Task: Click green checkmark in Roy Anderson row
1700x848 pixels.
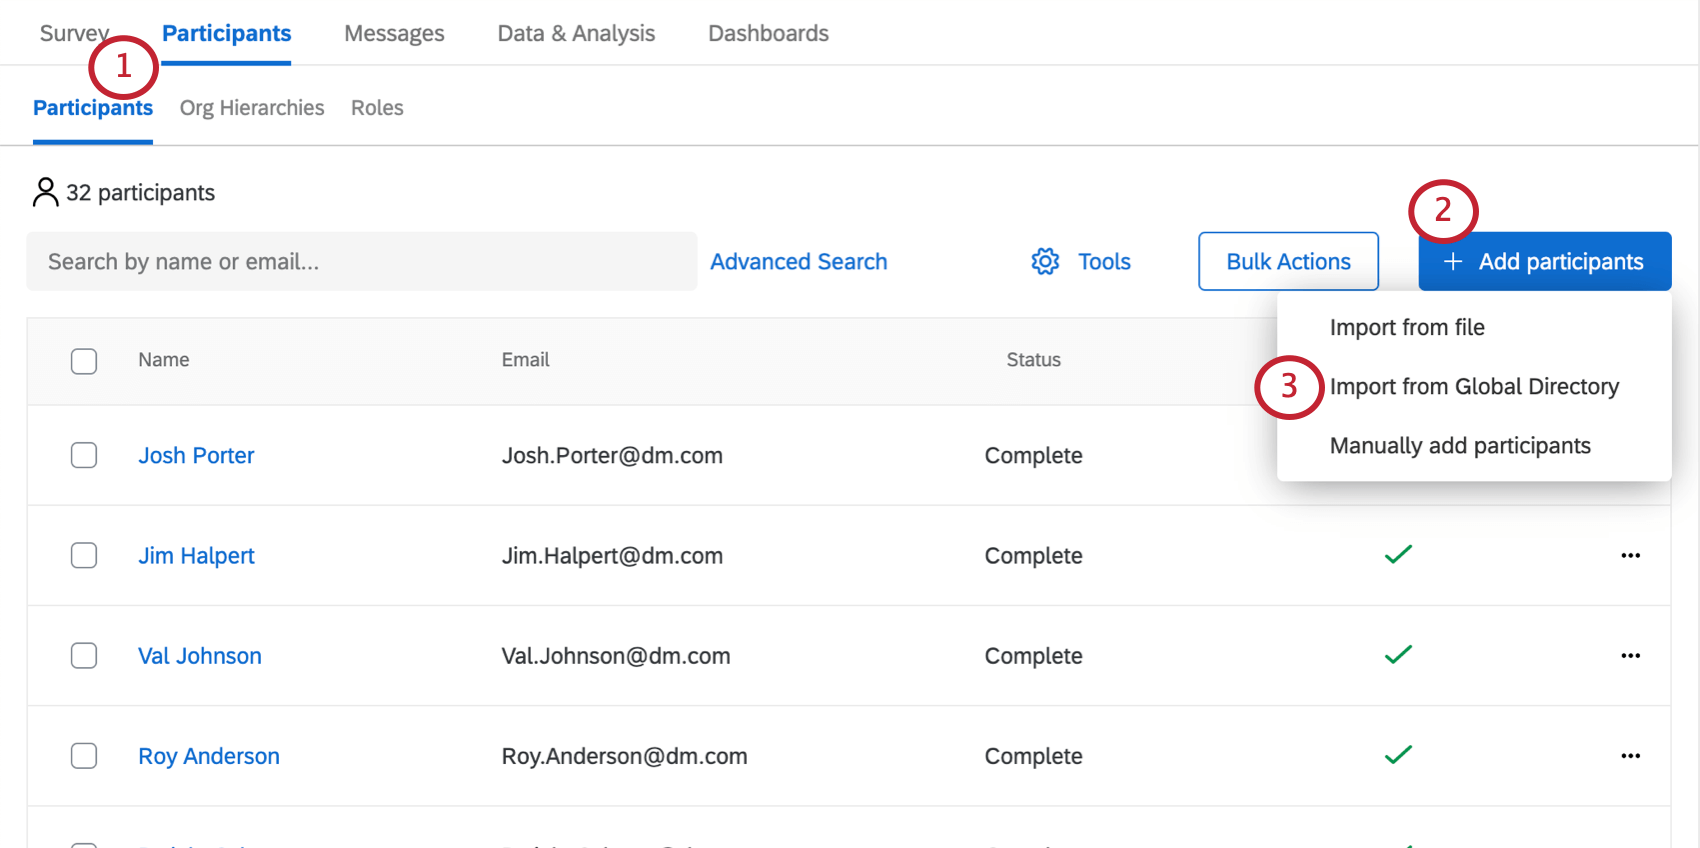Action: 1398,755
